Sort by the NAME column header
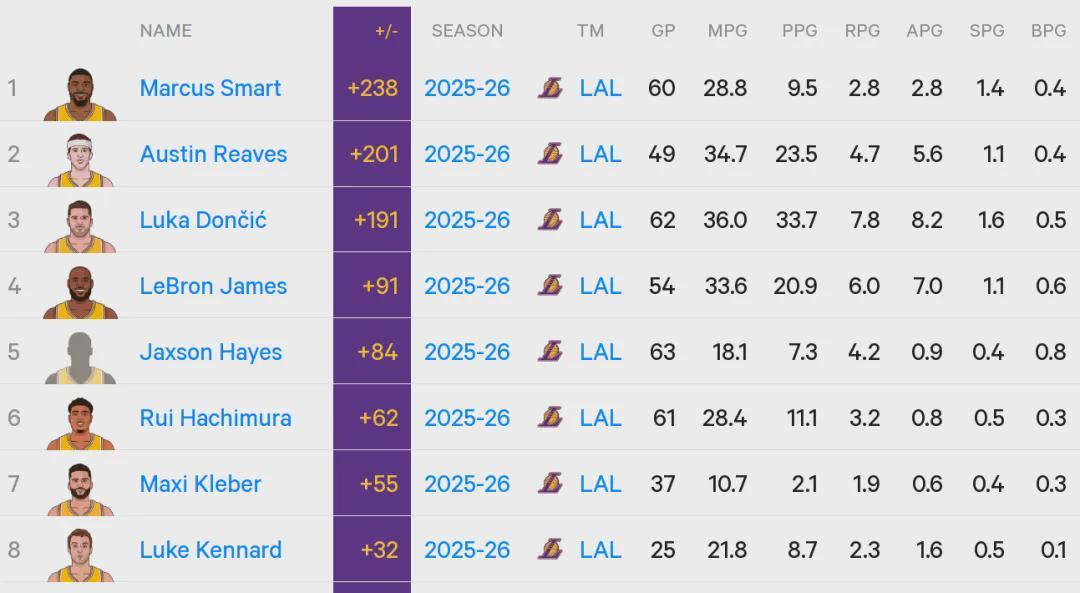The height and width of the screenshot is (593, 1080). click(x=166, y=31)
